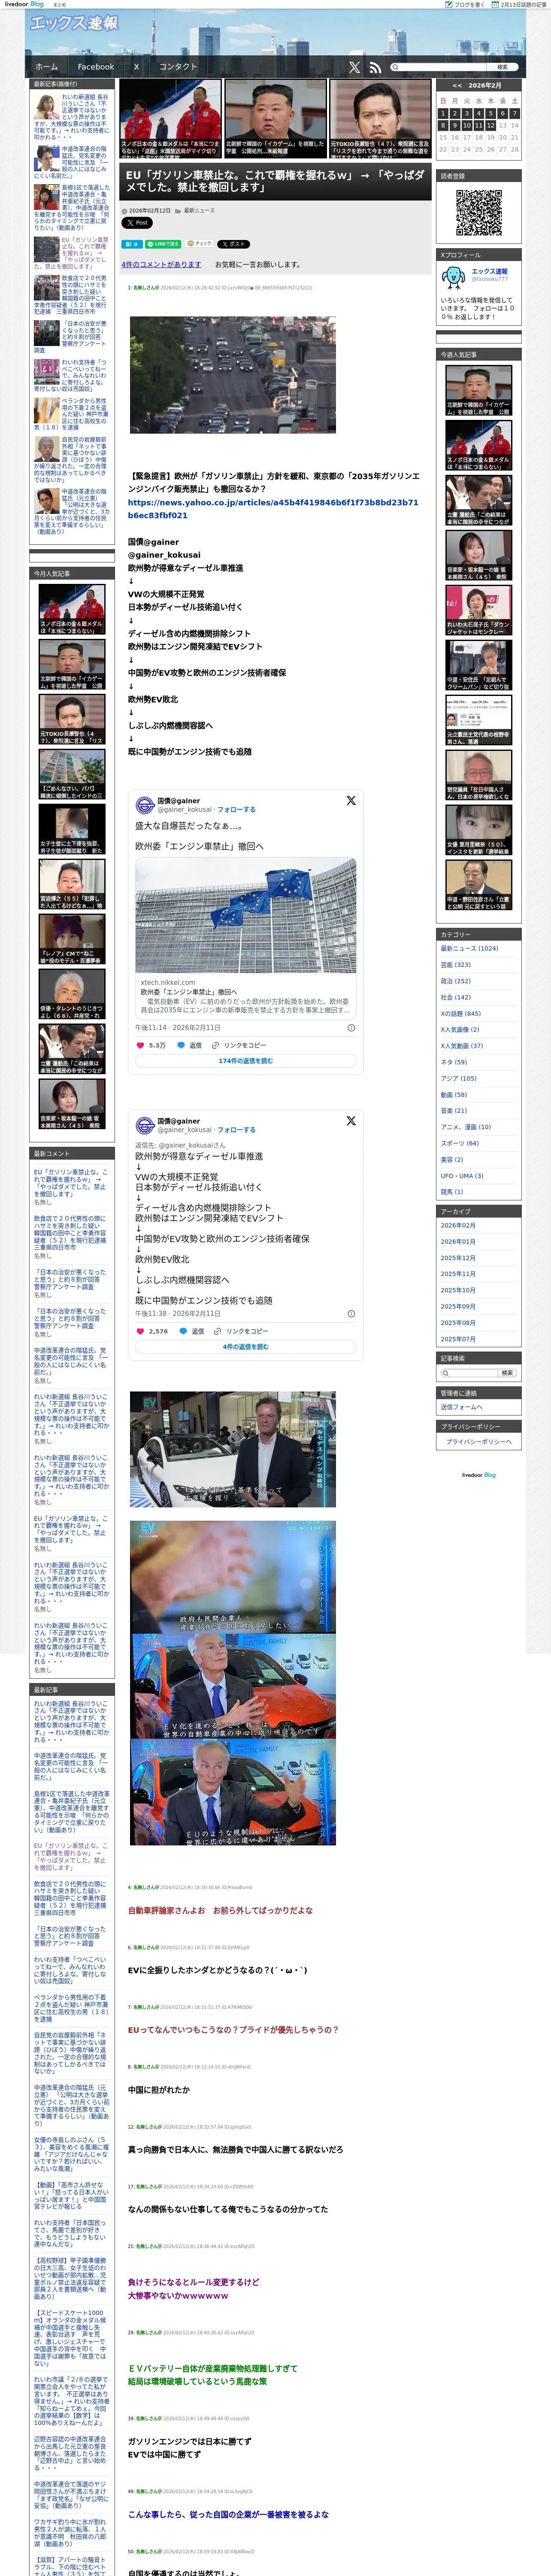Open the X (Twitter) icon in header navigation
The image size is (551, 2576).
click(354, 67)
